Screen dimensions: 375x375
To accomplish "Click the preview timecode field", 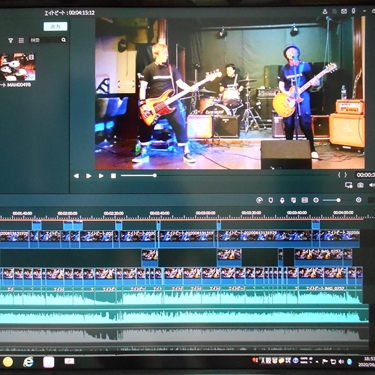I will click(x=365, y=175).
